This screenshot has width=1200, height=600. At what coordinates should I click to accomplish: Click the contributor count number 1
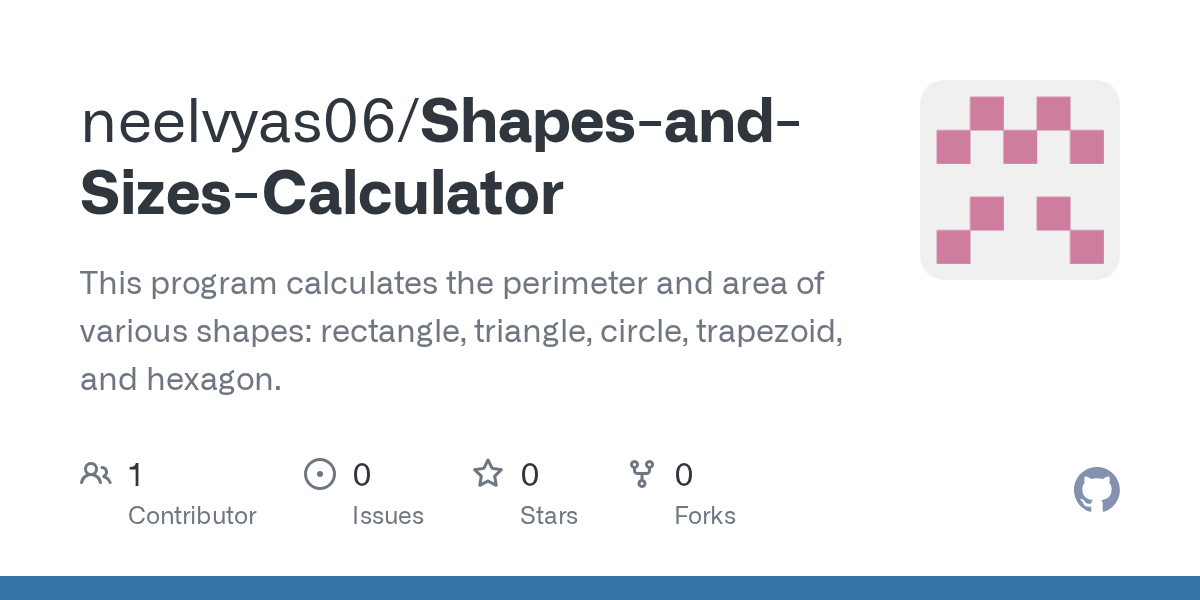[135, 475]
